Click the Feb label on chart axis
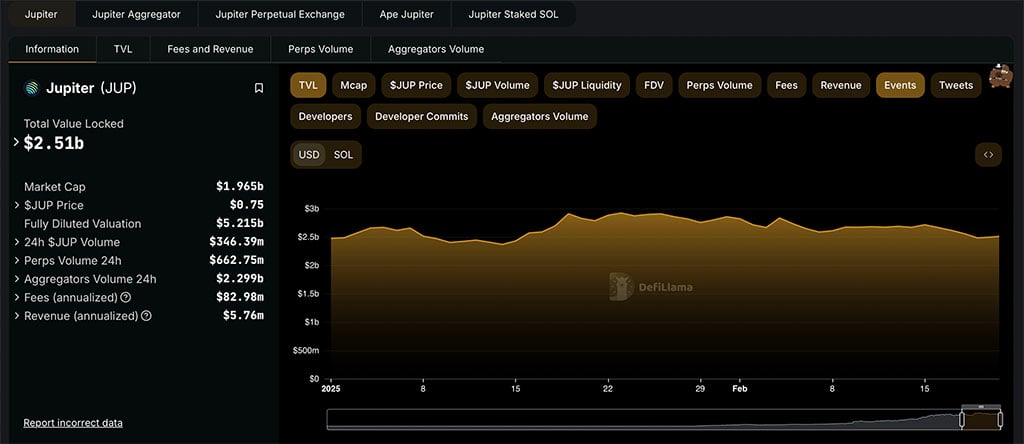Image resolution: width=1024 pixels, height=444 pixels. [740, 388]
